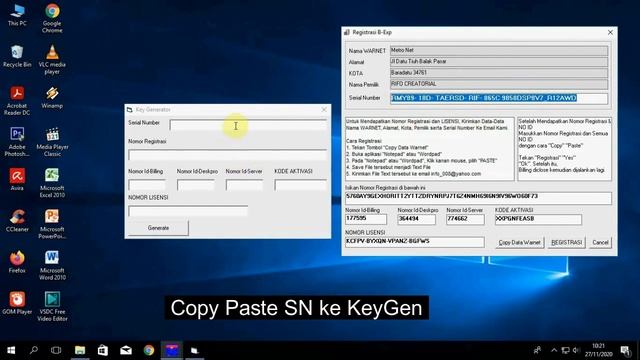Open the People tray icon
This screenshot has height=360, width=640.
537,350
